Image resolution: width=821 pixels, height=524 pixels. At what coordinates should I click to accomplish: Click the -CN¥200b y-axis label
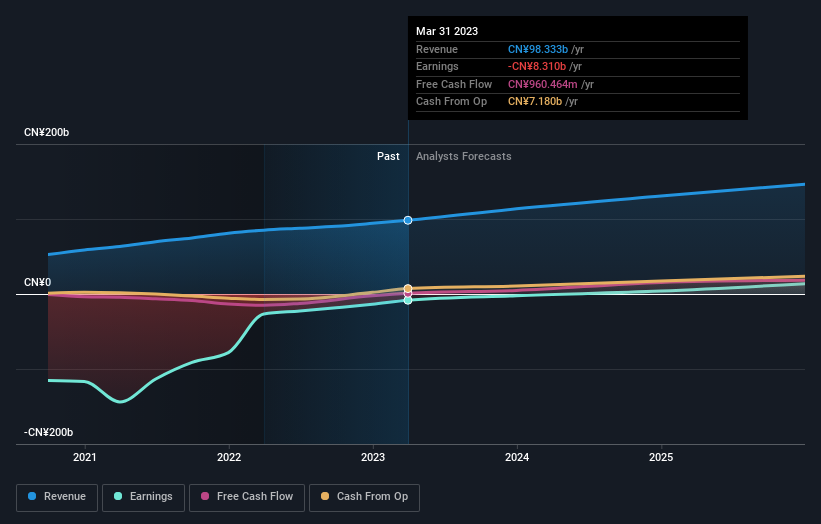coord(48,432)
